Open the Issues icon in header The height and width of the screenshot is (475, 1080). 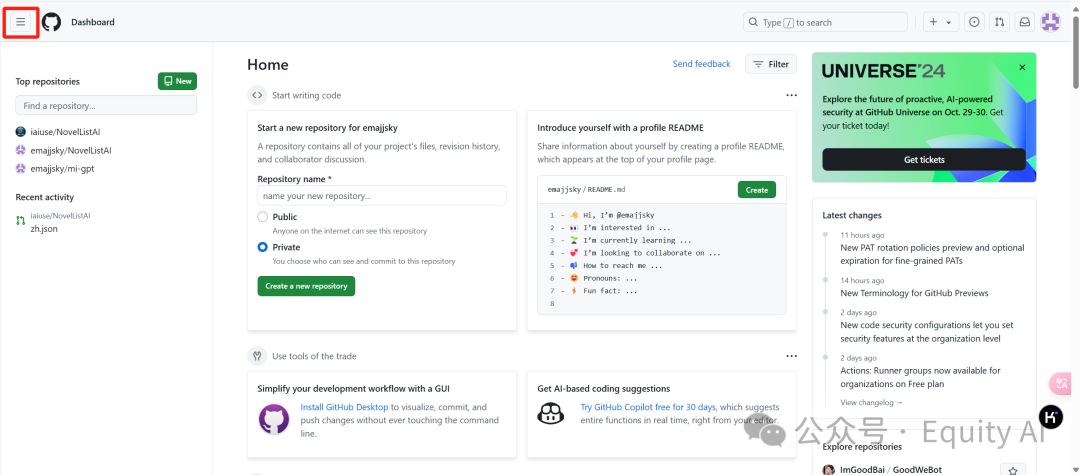[x=973, y=22]
